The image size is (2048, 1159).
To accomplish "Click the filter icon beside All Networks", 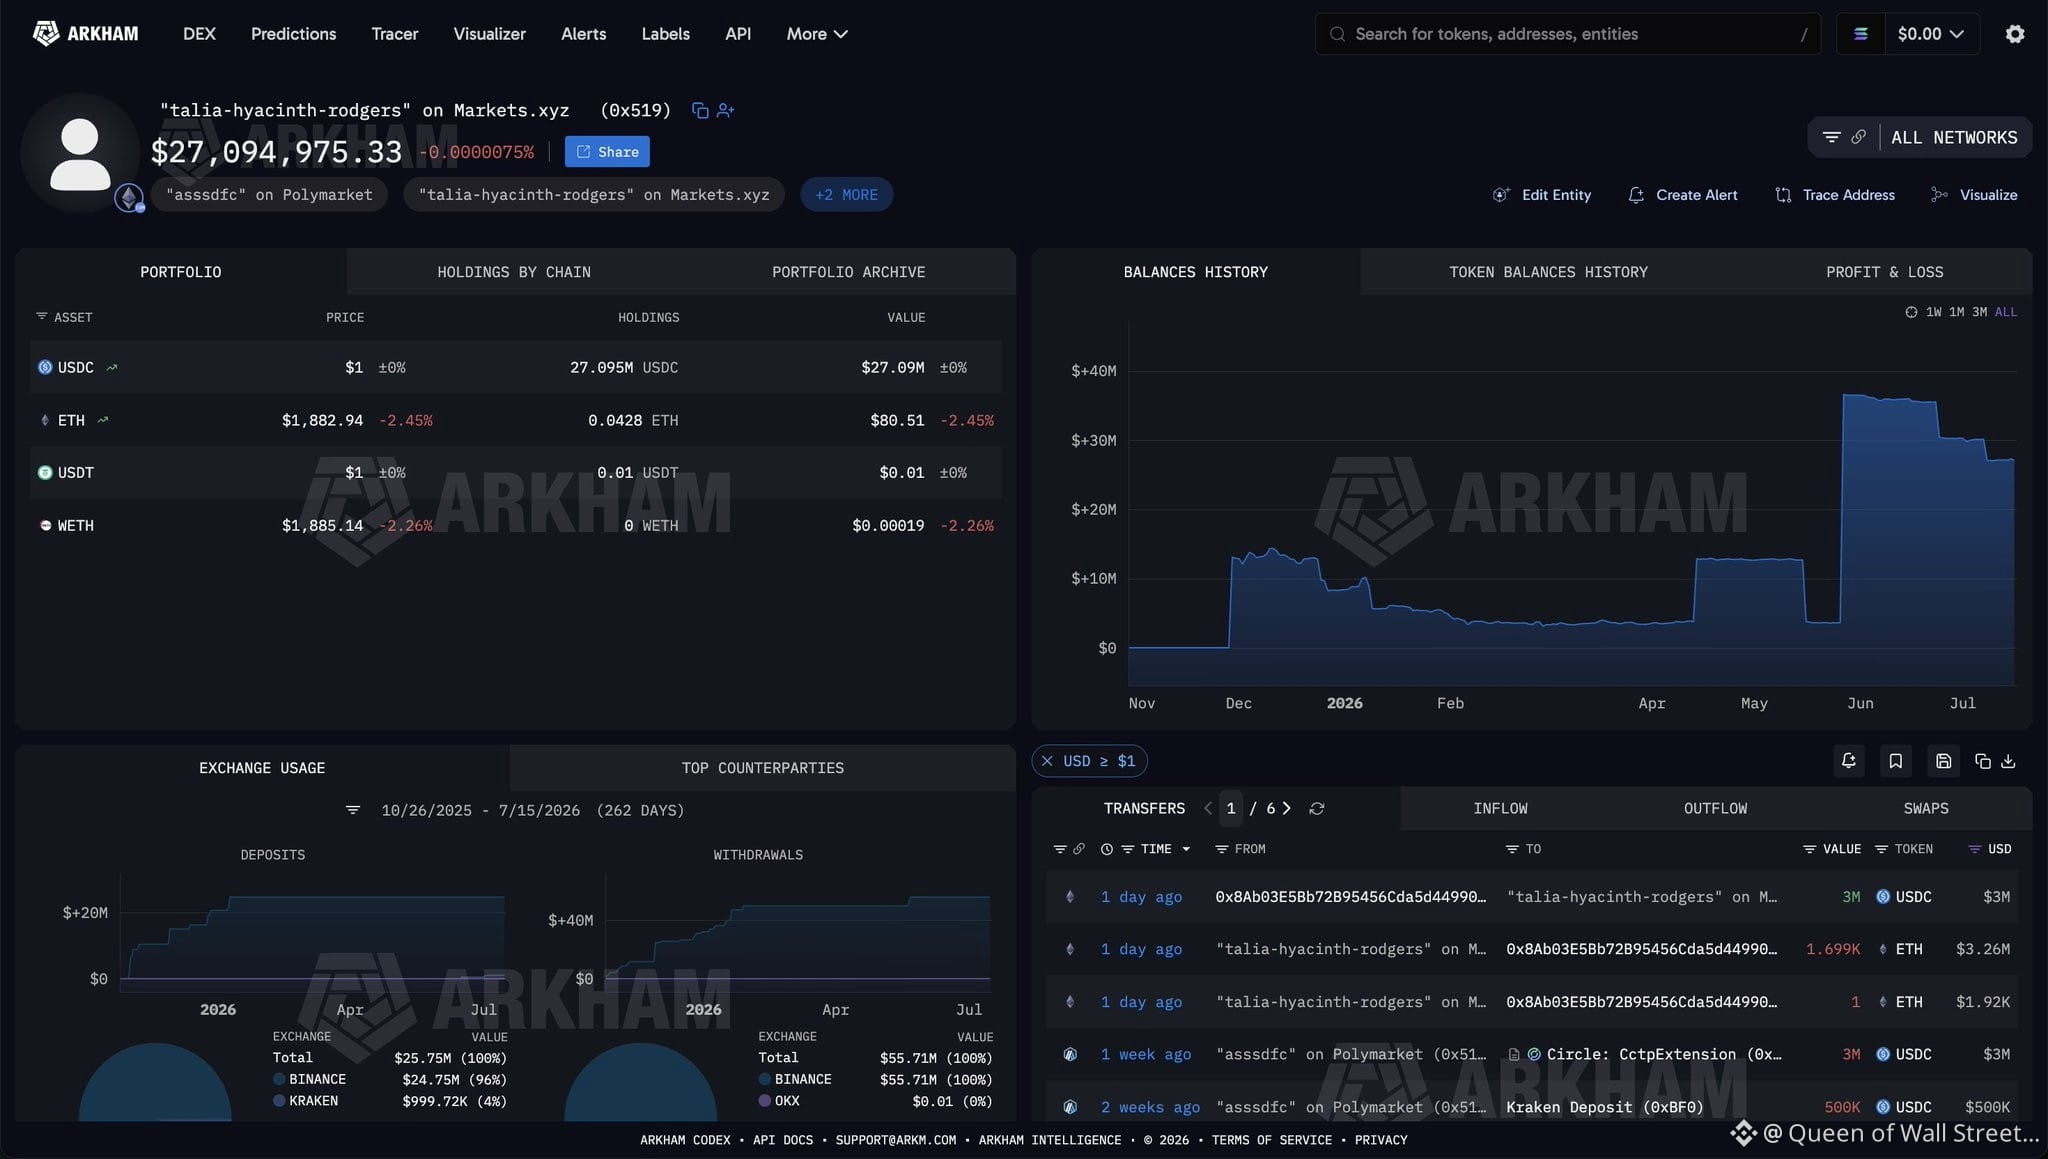I will point(1831,137).
